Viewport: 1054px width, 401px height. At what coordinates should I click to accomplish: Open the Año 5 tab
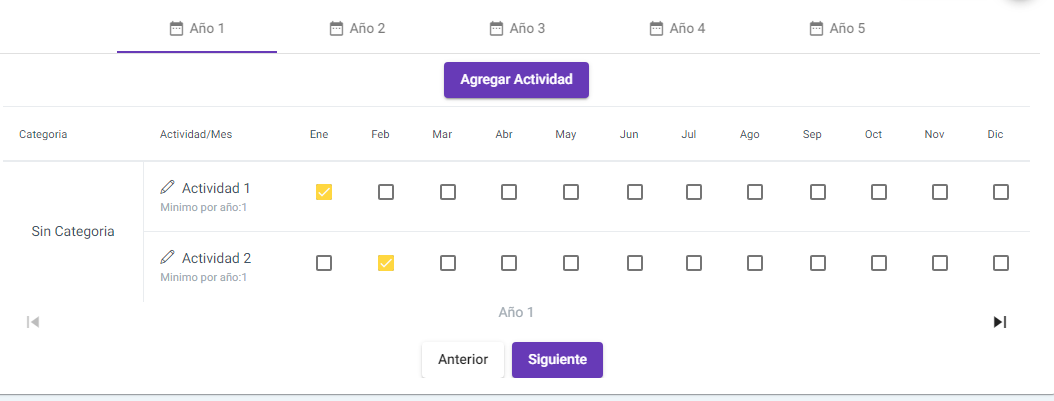coord(837,28)
